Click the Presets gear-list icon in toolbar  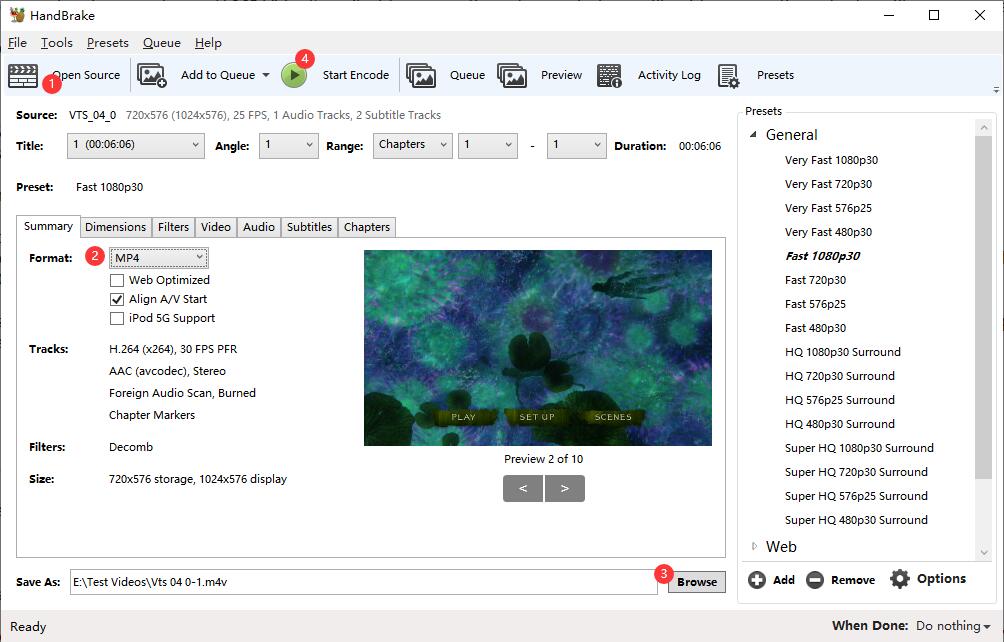click(x=729, y=76)
